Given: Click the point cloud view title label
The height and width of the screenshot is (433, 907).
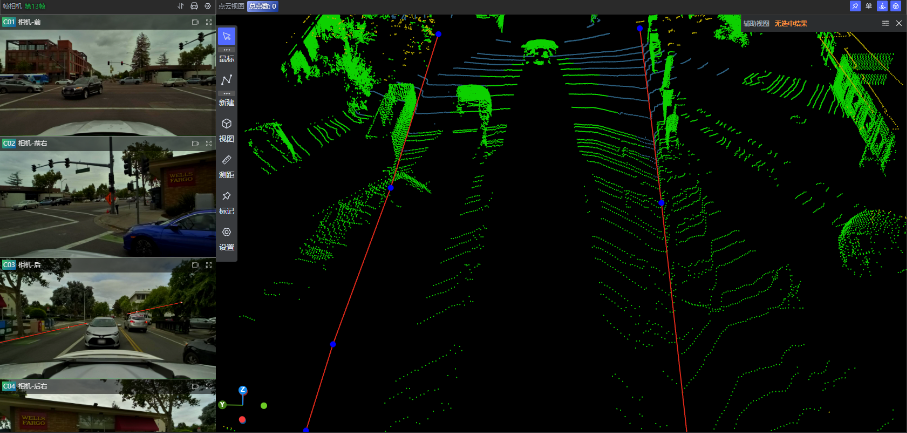Looking at the screenshot, I should coord(231,6).
